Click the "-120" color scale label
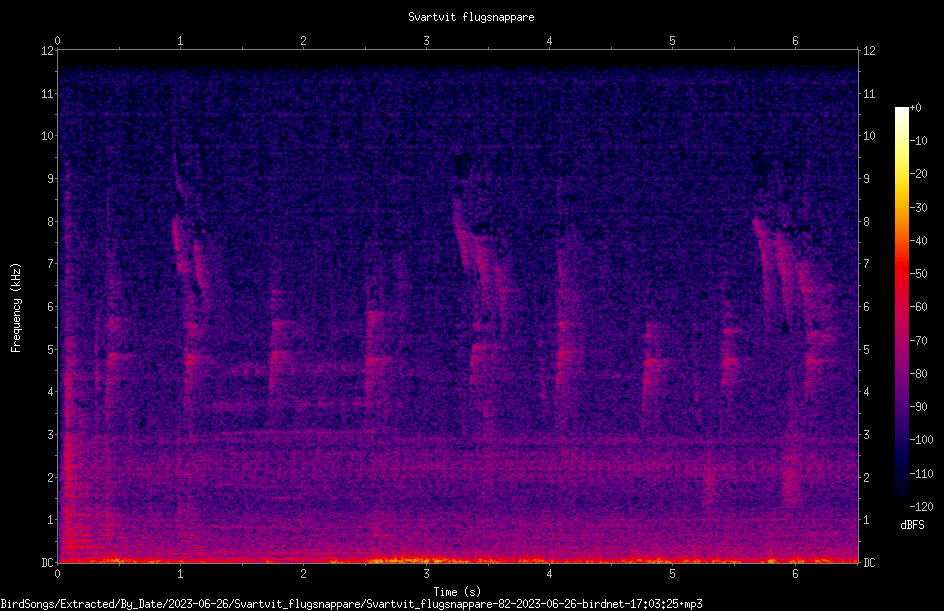 click(921, 507)
